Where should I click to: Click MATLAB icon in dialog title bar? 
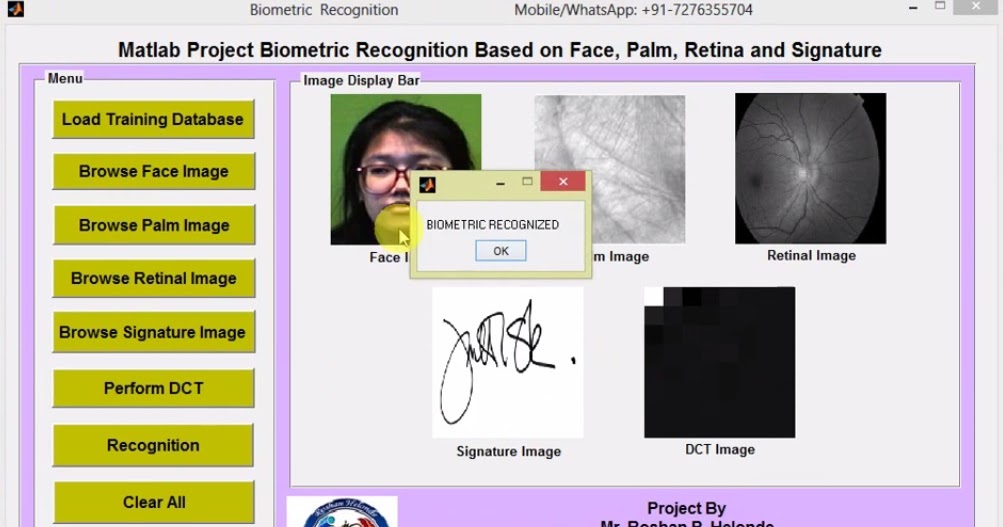pyautogui.click(x=427, y=185)
